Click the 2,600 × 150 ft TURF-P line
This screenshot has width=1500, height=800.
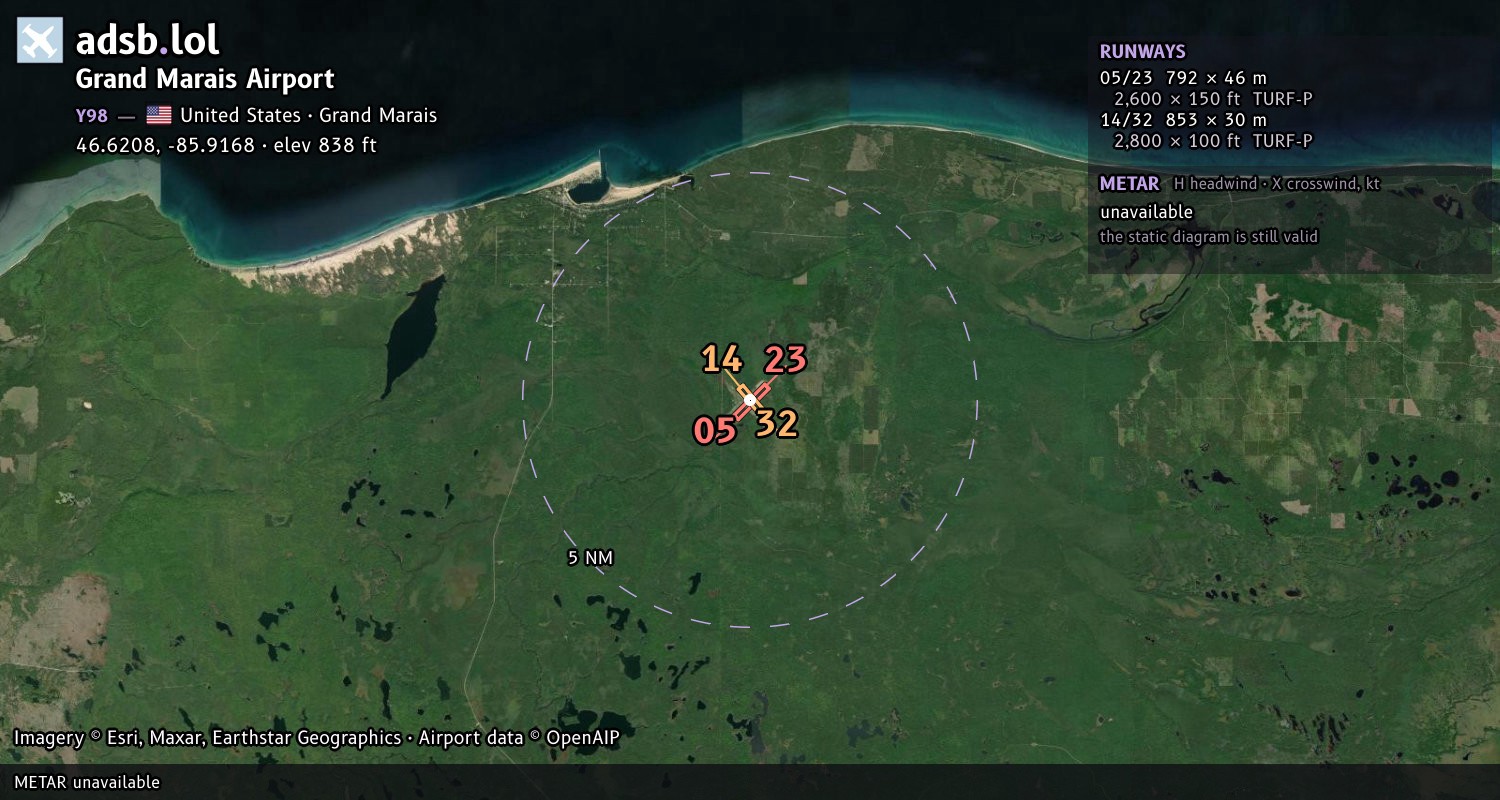pyautogui.click(x=1213, y=98)
